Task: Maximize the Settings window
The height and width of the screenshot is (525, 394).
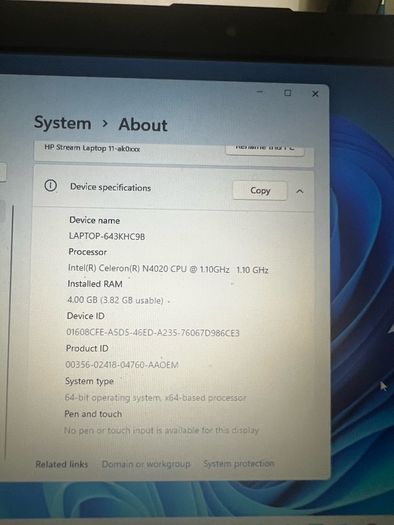Action: pos(288,93)
